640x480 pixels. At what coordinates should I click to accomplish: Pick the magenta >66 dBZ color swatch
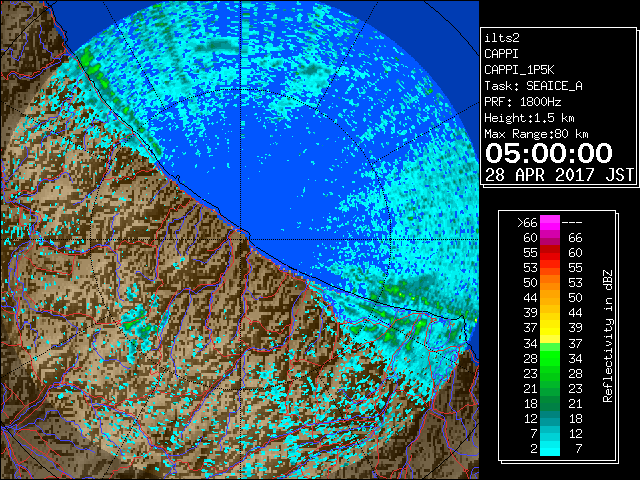pyautogui.click(x=550, y=223)
